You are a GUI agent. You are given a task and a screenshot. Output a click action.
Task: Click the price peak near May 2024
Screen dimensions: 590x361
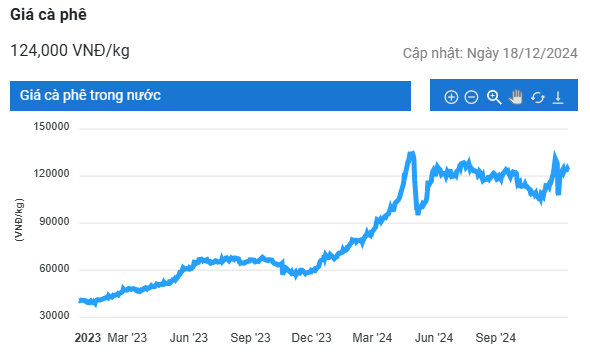point(412,154)
